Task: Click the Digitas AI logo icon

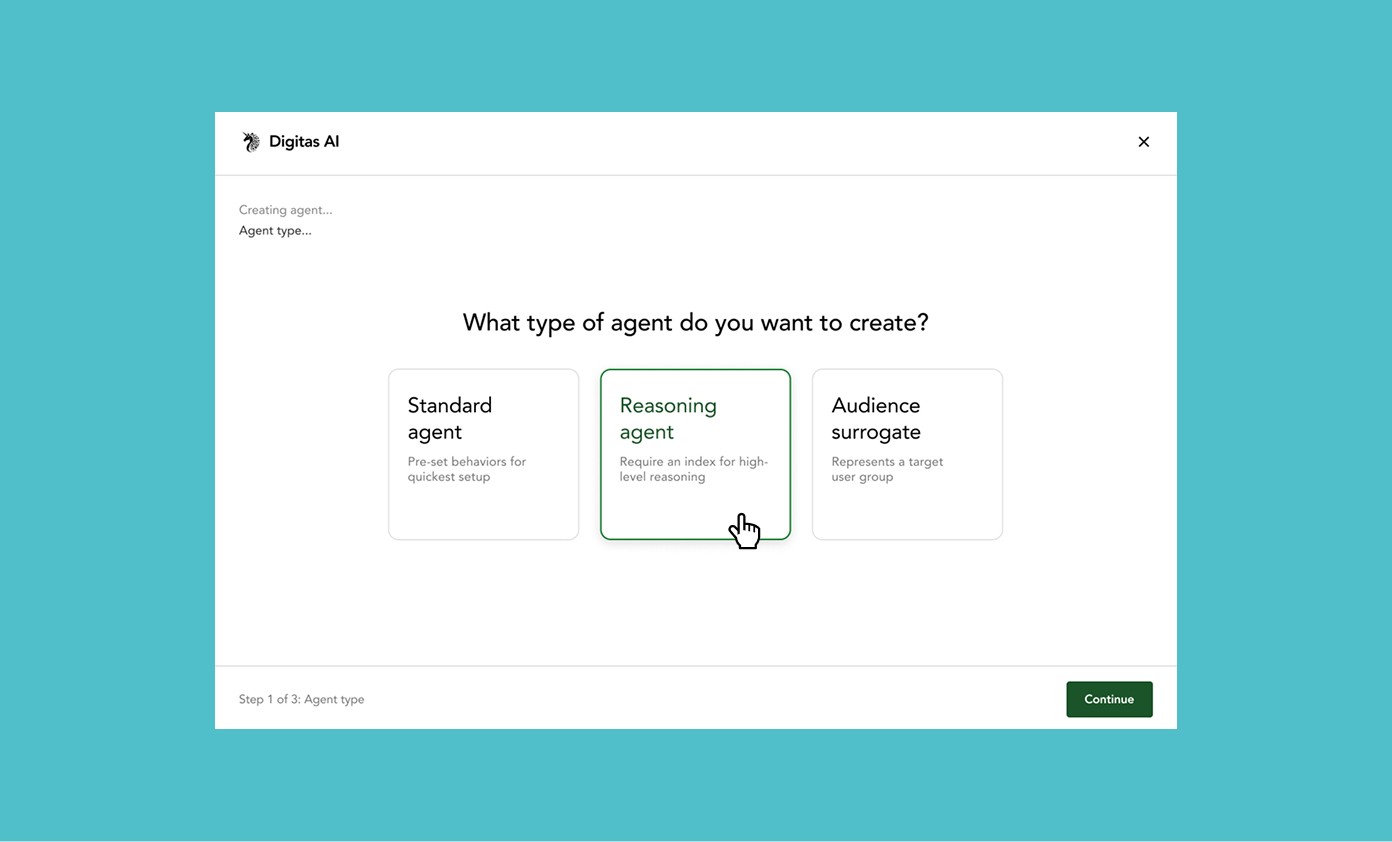Action: click(251, 142)
